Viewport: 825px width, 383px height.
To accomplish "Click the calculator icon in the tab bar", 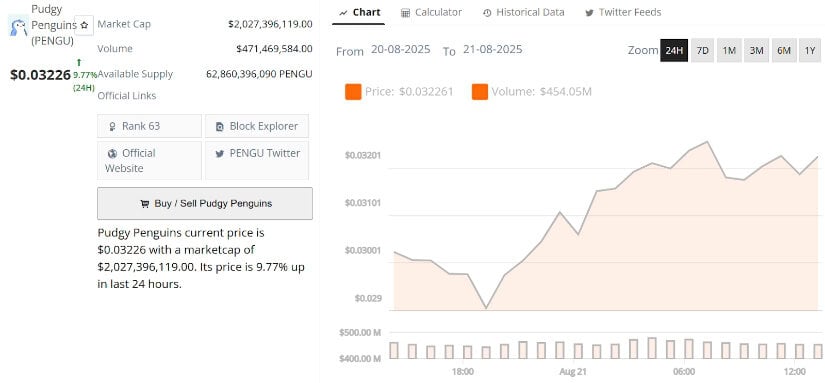I will pyautogui.click(x=405, y=13).
